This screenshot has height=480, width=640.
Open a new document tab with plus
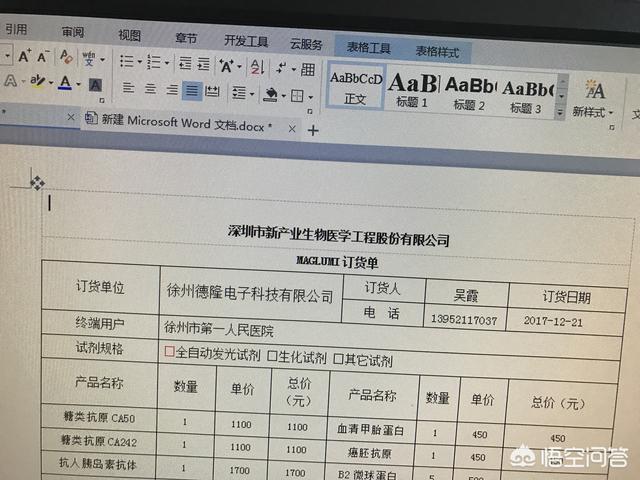(x=313, y=131)
